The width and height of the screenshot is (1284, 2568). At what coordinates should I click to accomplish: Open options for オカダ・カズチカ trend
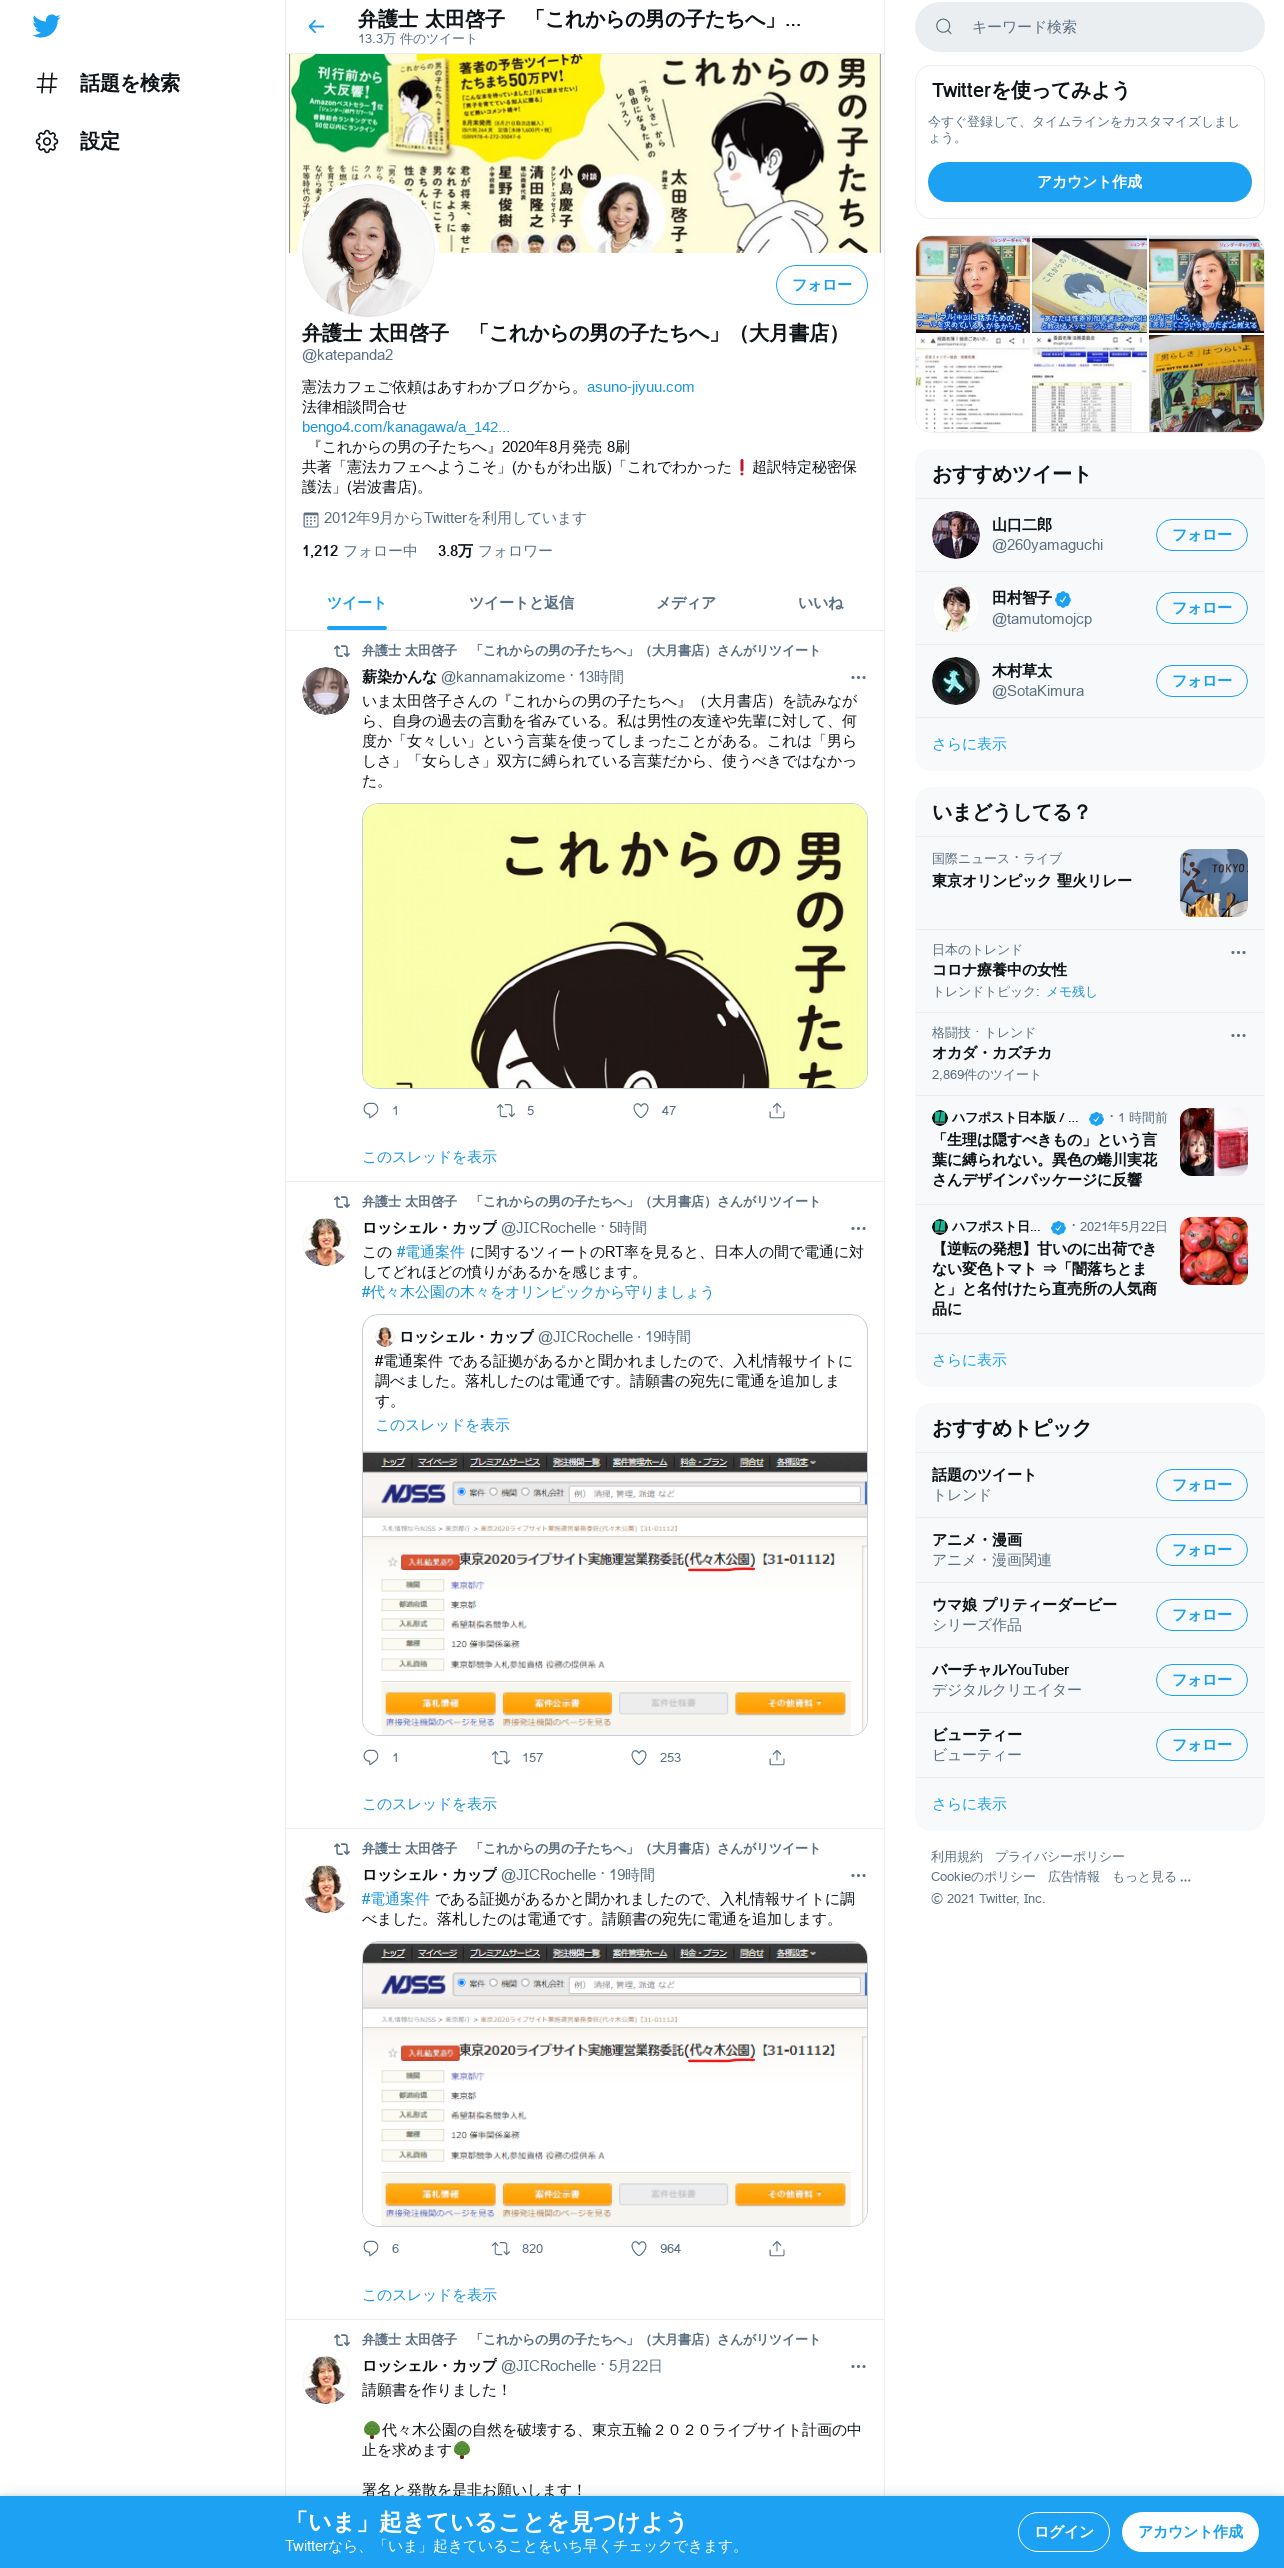(x=1238, y=1035)
